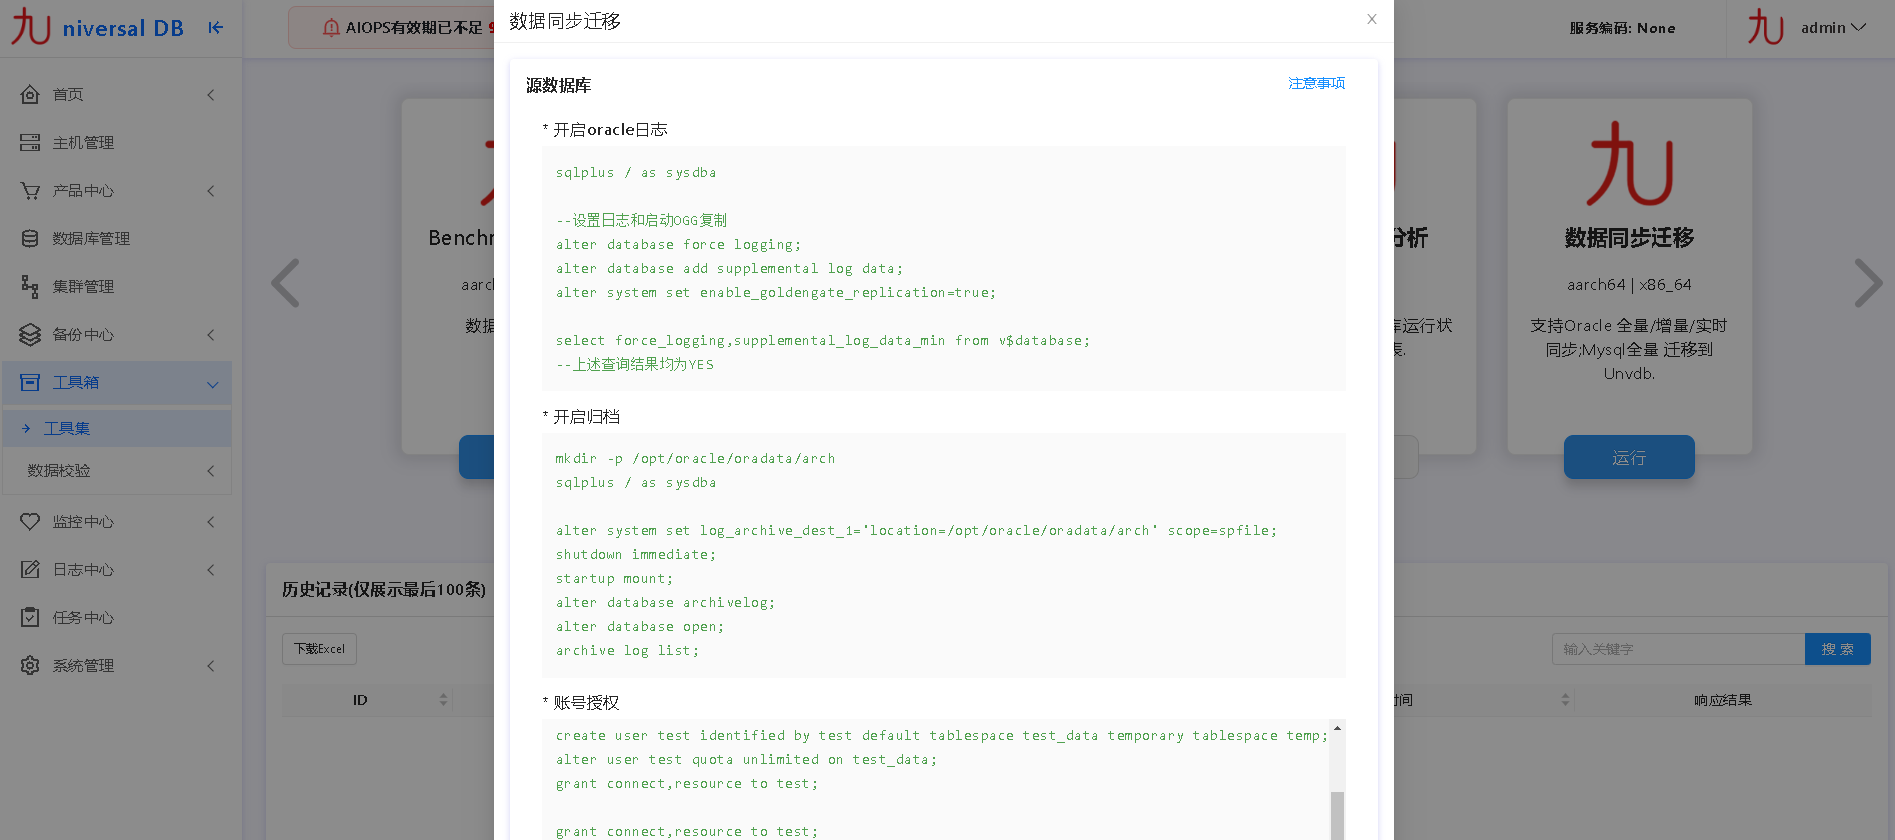1895x840 pixels.
Task: Click the next carousel arrow on right
Action: click(1867, 283)
